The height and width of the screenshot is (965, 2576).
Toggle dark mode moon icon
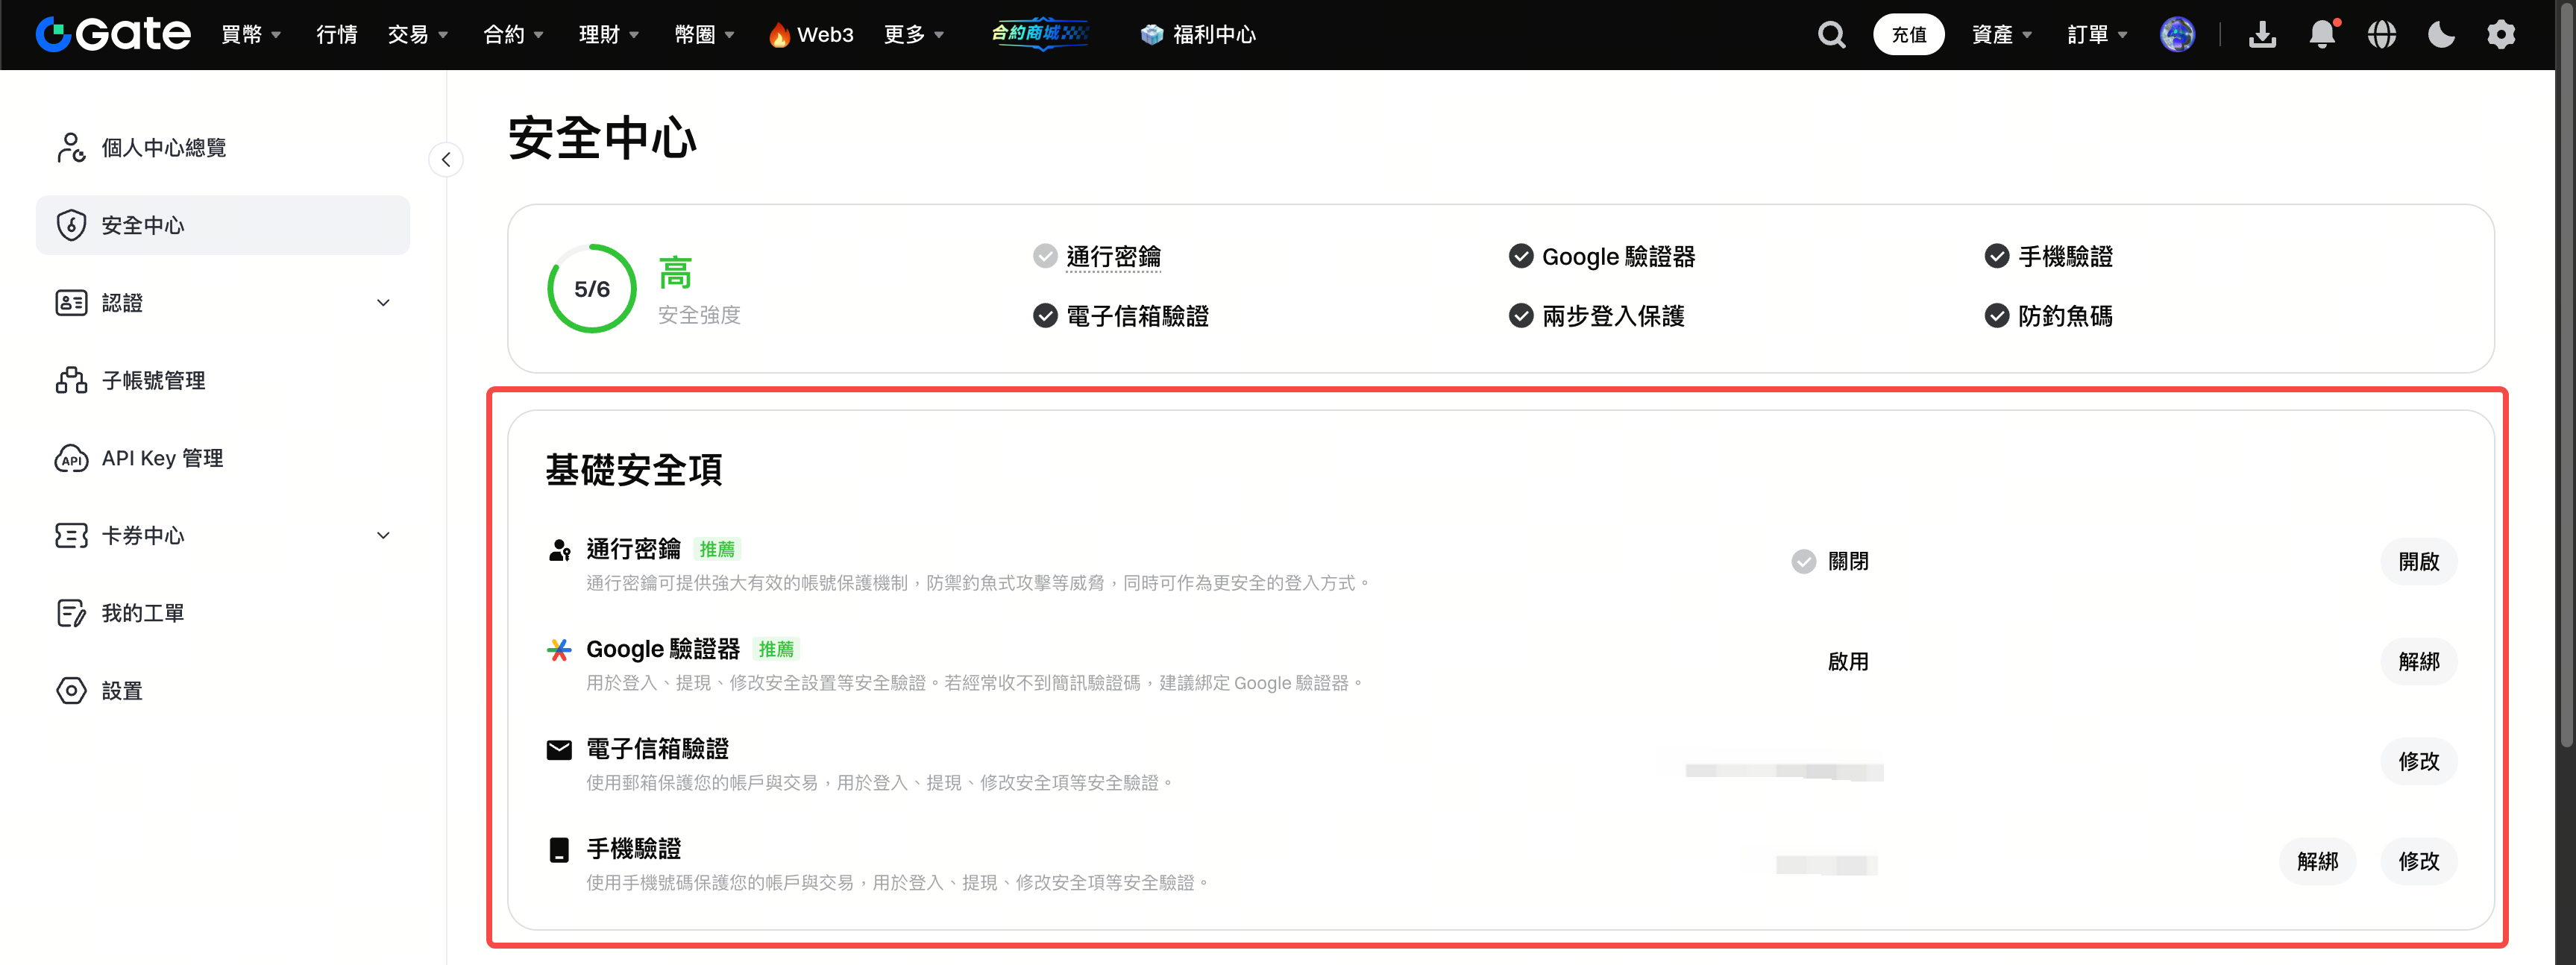pyautogui.click(x=2441, y=35)
